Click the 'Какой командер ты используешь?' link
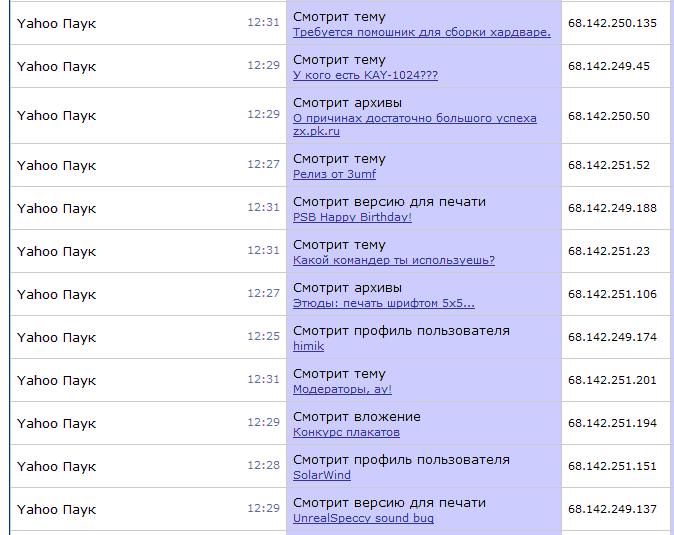 [x=393, y=260]
